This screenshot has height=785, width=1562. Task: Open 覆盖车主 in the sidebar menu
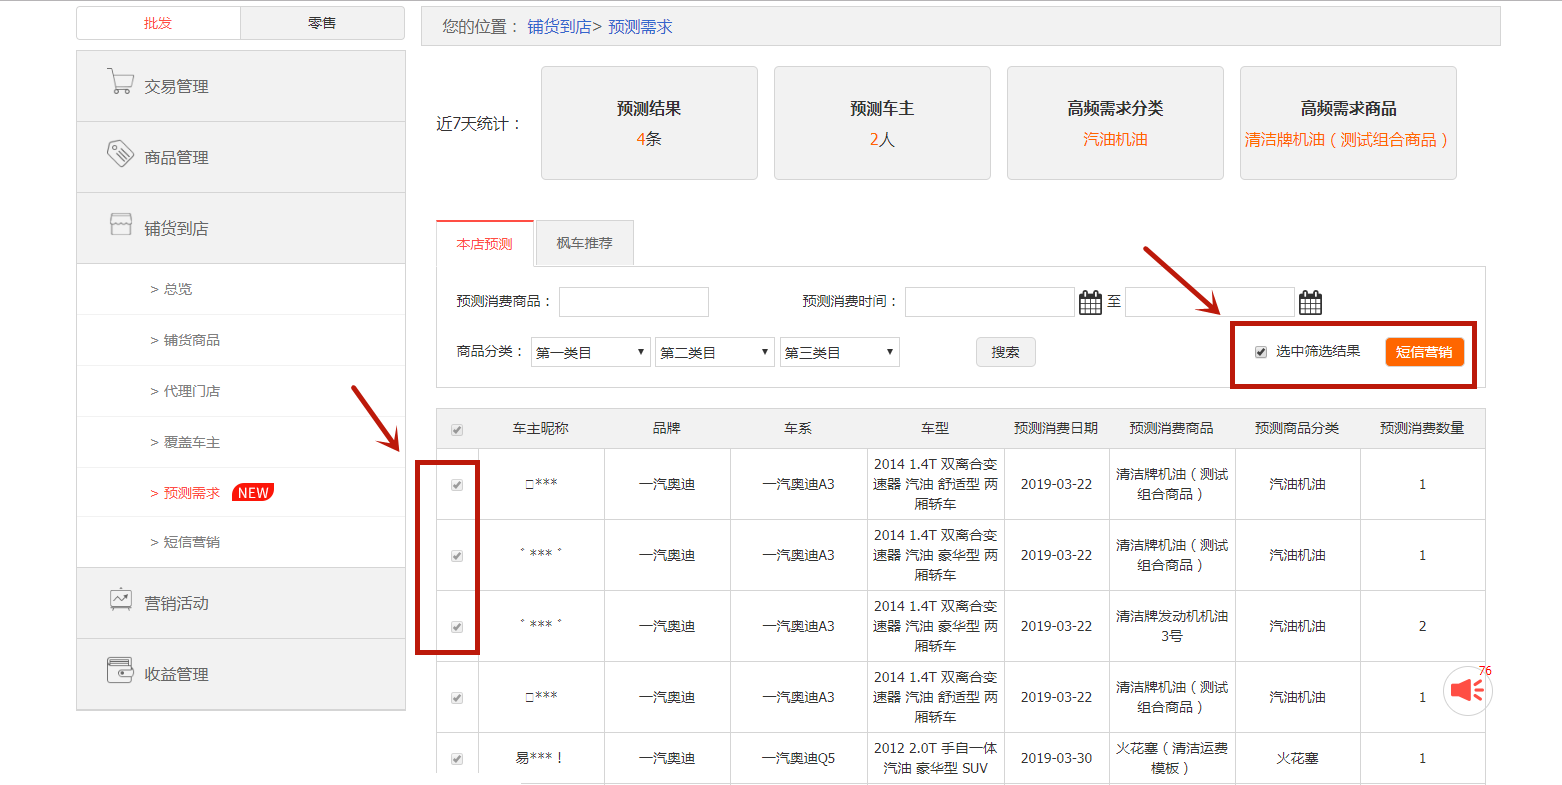tap(192, 442)
